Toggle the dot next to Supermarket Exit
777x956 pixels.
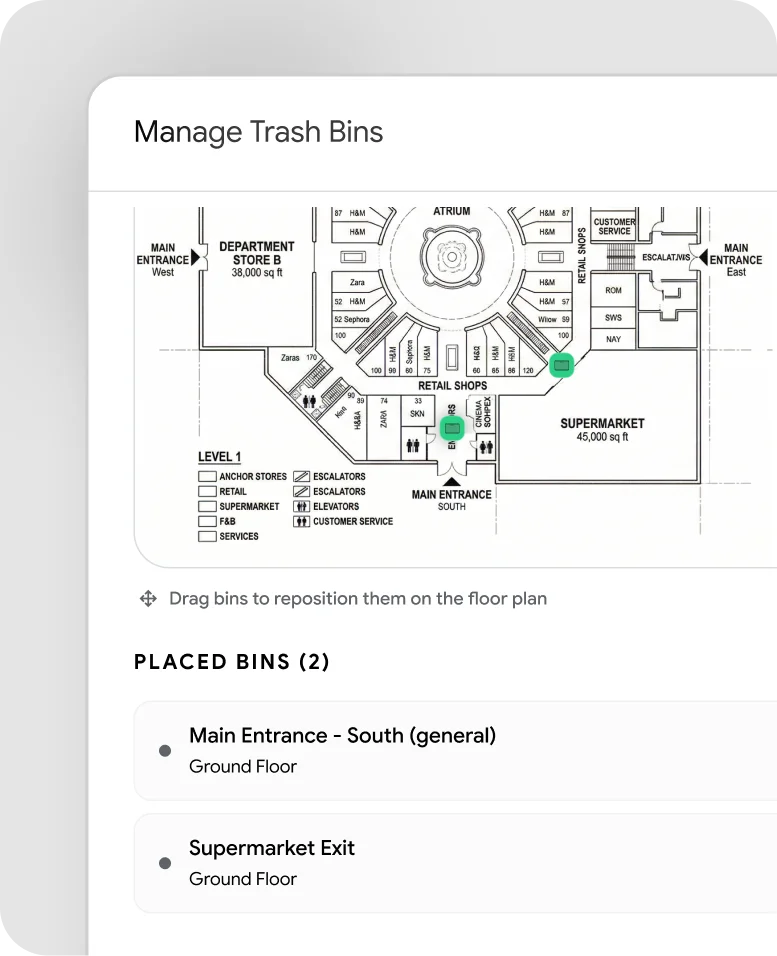164,862
